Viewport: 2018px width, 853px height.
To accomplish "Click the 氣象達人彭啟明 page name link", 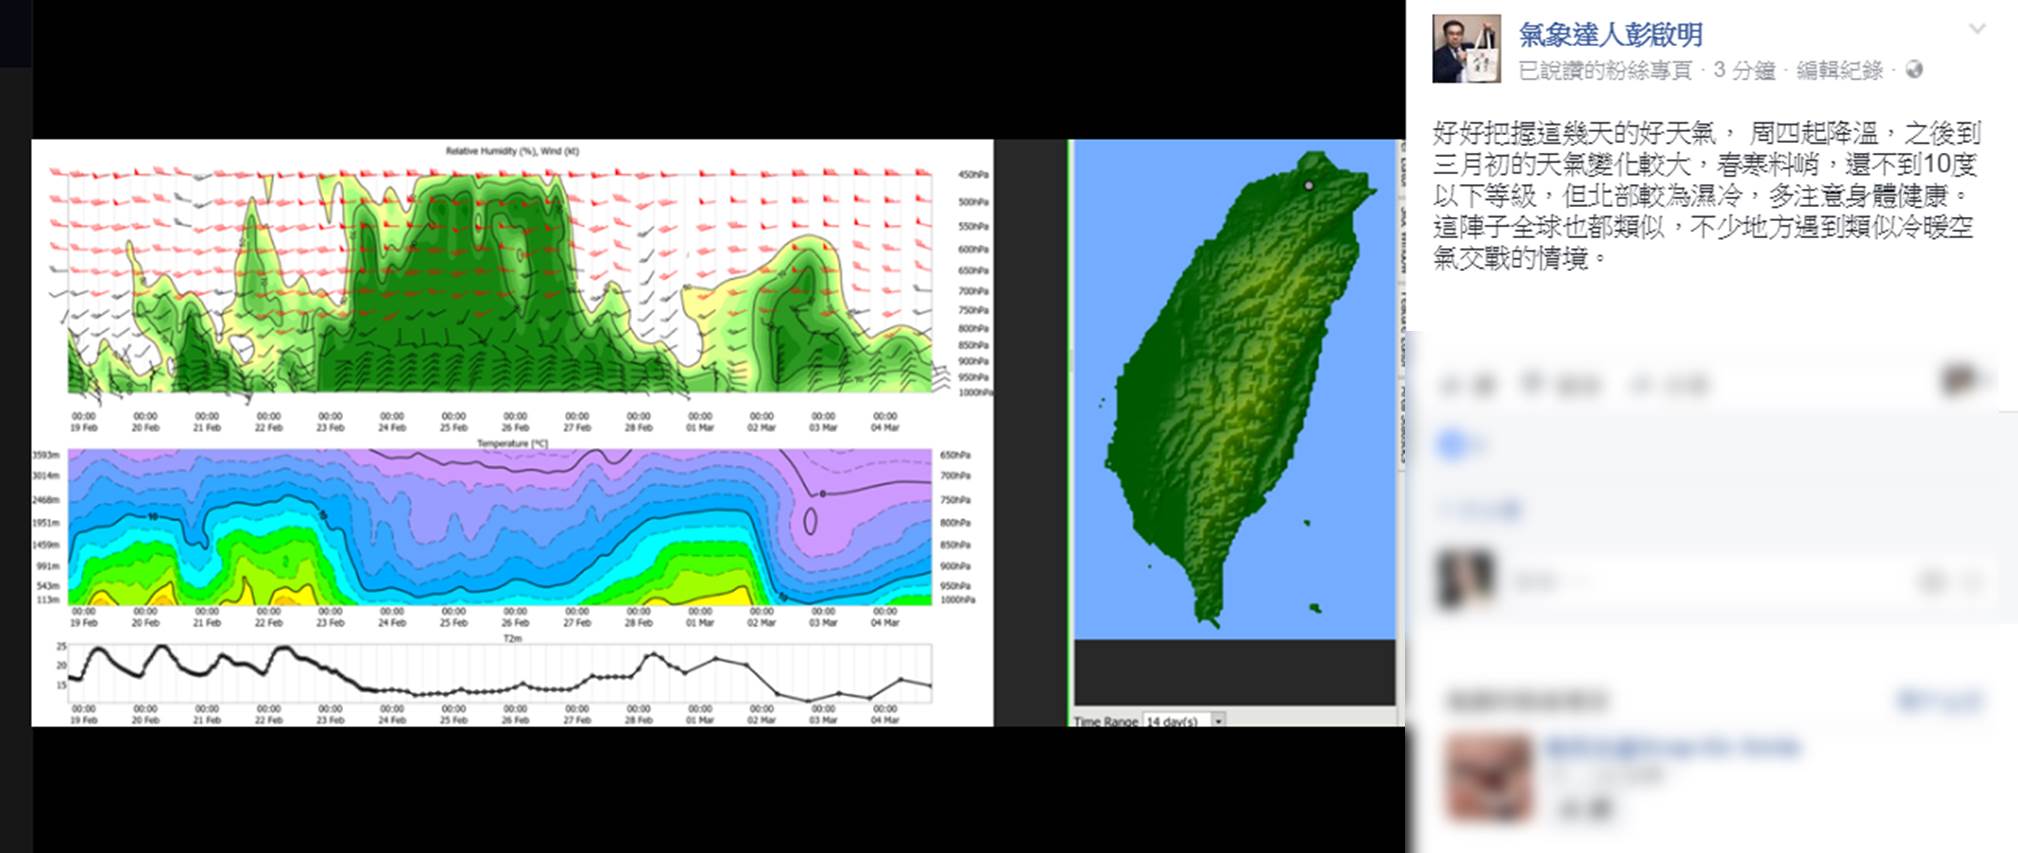I will click(x=1610, y=34).
